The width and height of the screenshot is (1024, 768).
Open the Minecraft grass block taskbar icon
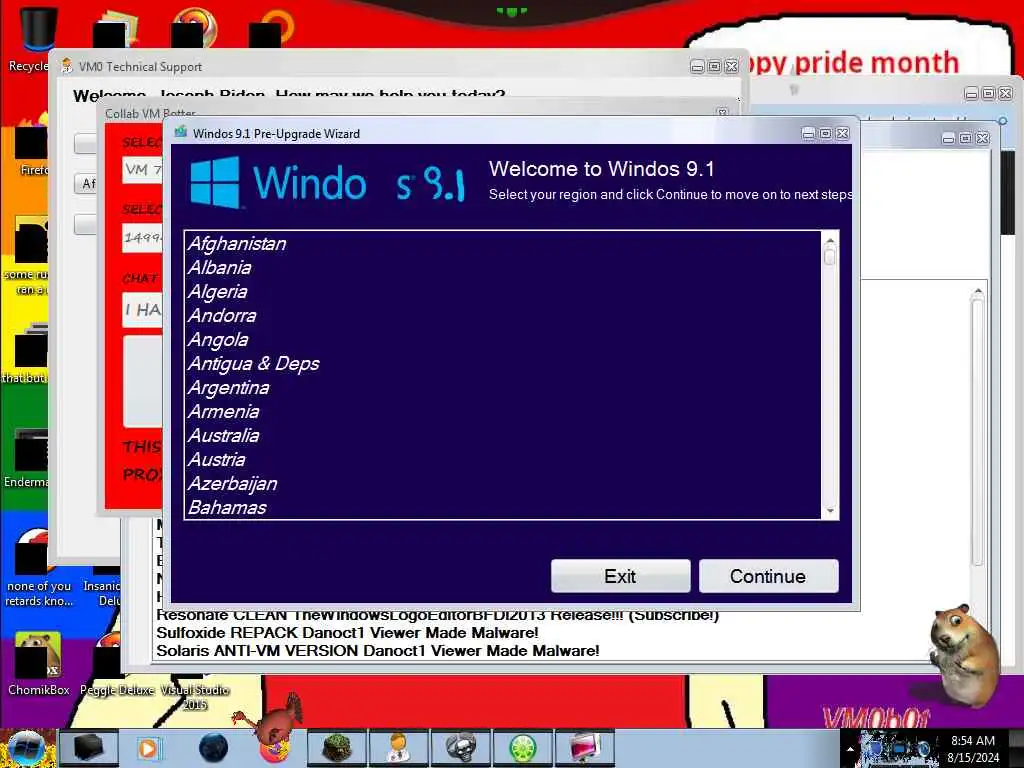pyautogui.click(x=337, y=748)
